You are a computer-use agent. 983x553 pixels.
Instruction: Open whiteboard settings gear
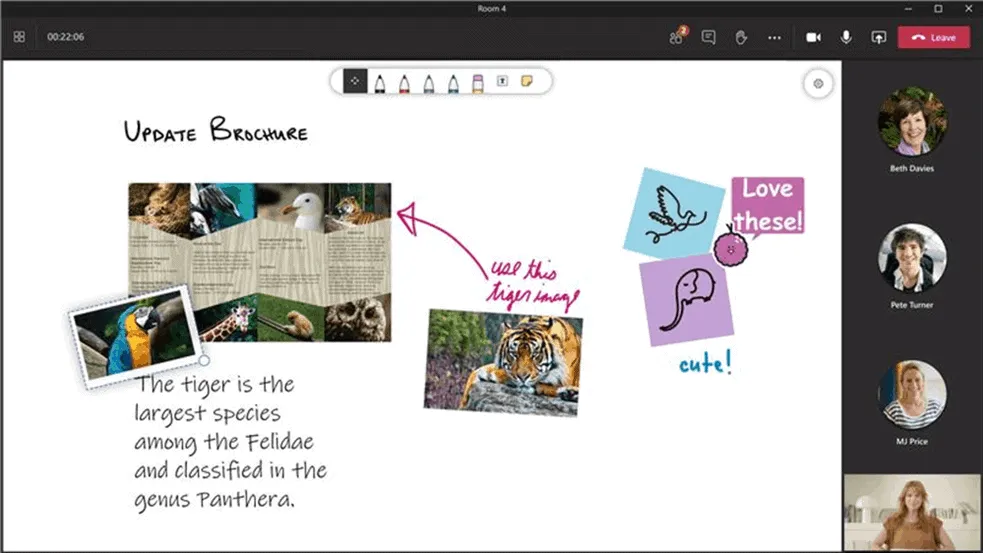(x=818, y=84)
